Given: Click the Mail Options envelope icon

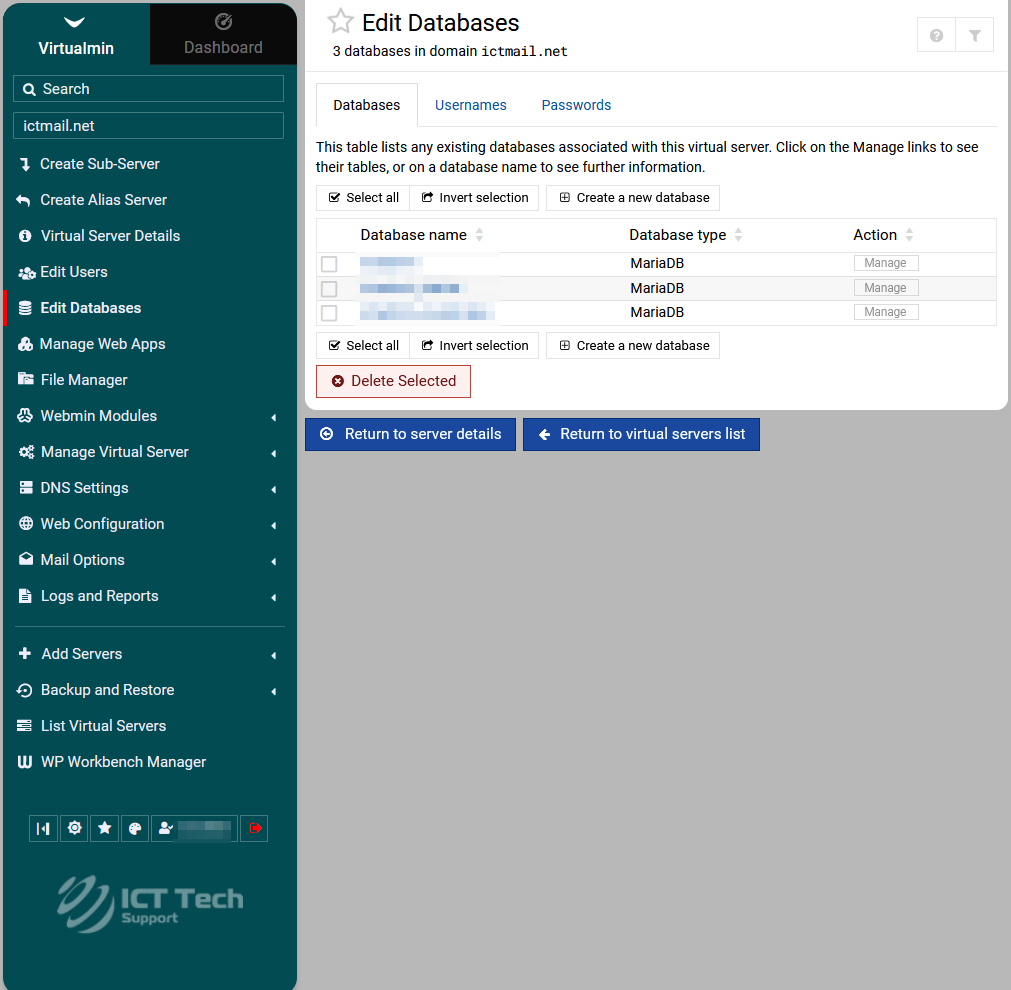Looking at the screenshot, I should 26,559.
